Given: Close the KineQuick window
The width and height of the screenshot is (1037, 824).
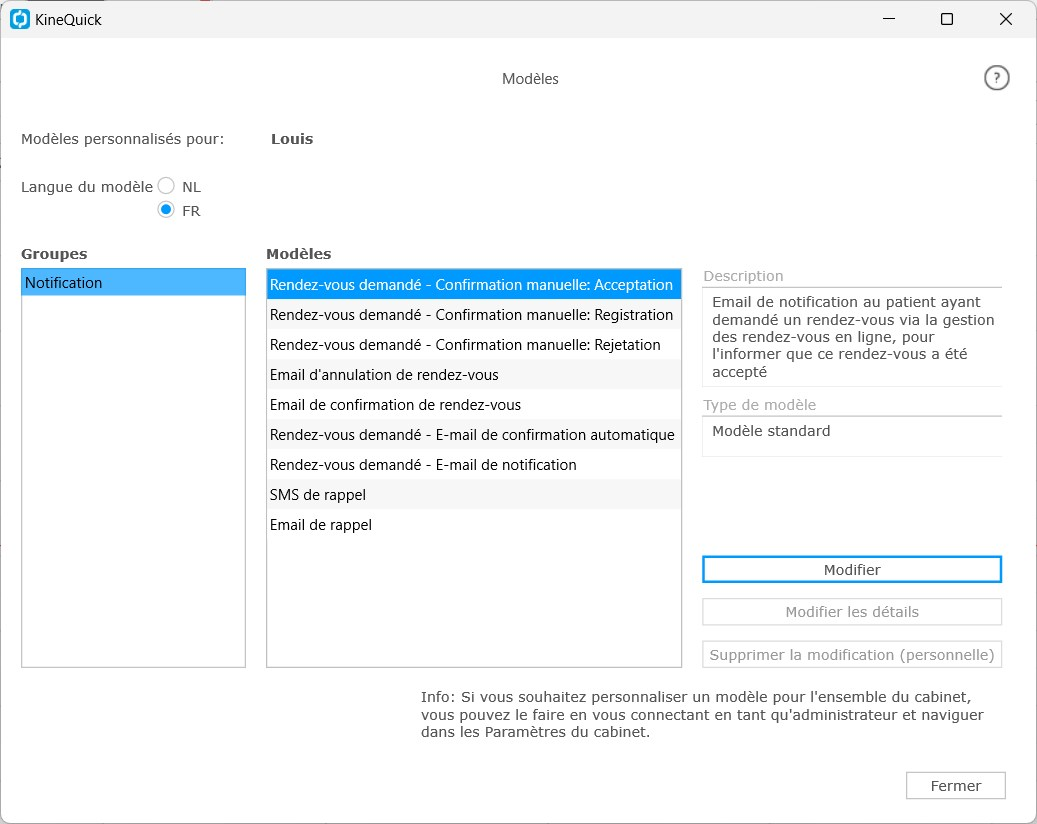Looking at the screenshot, I should [1005, 19].
